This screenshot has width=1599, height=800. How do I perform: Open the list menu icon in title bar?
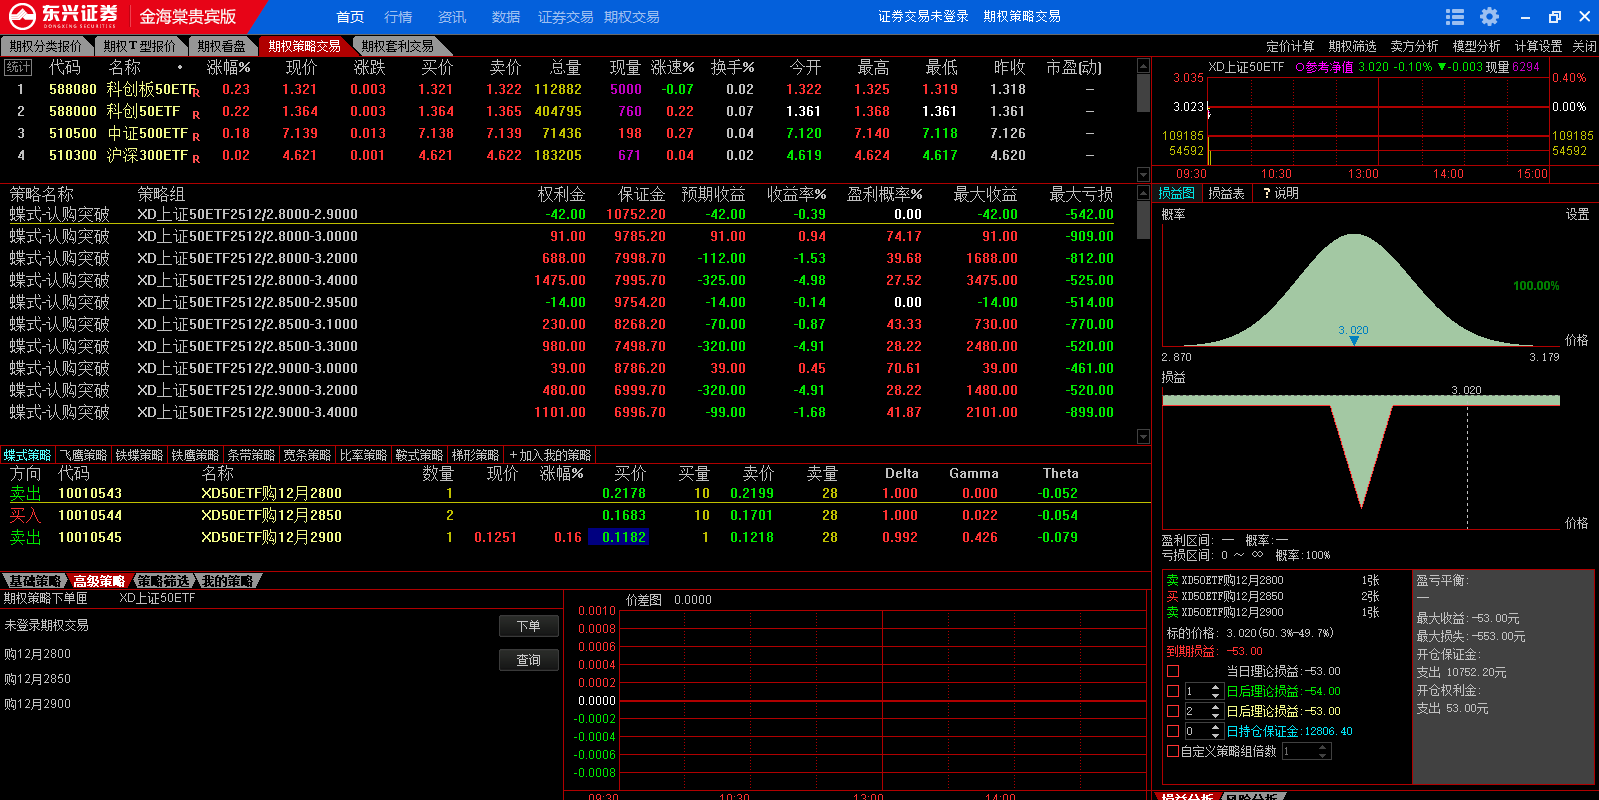pyautogui.click(x=1455, y=17)
